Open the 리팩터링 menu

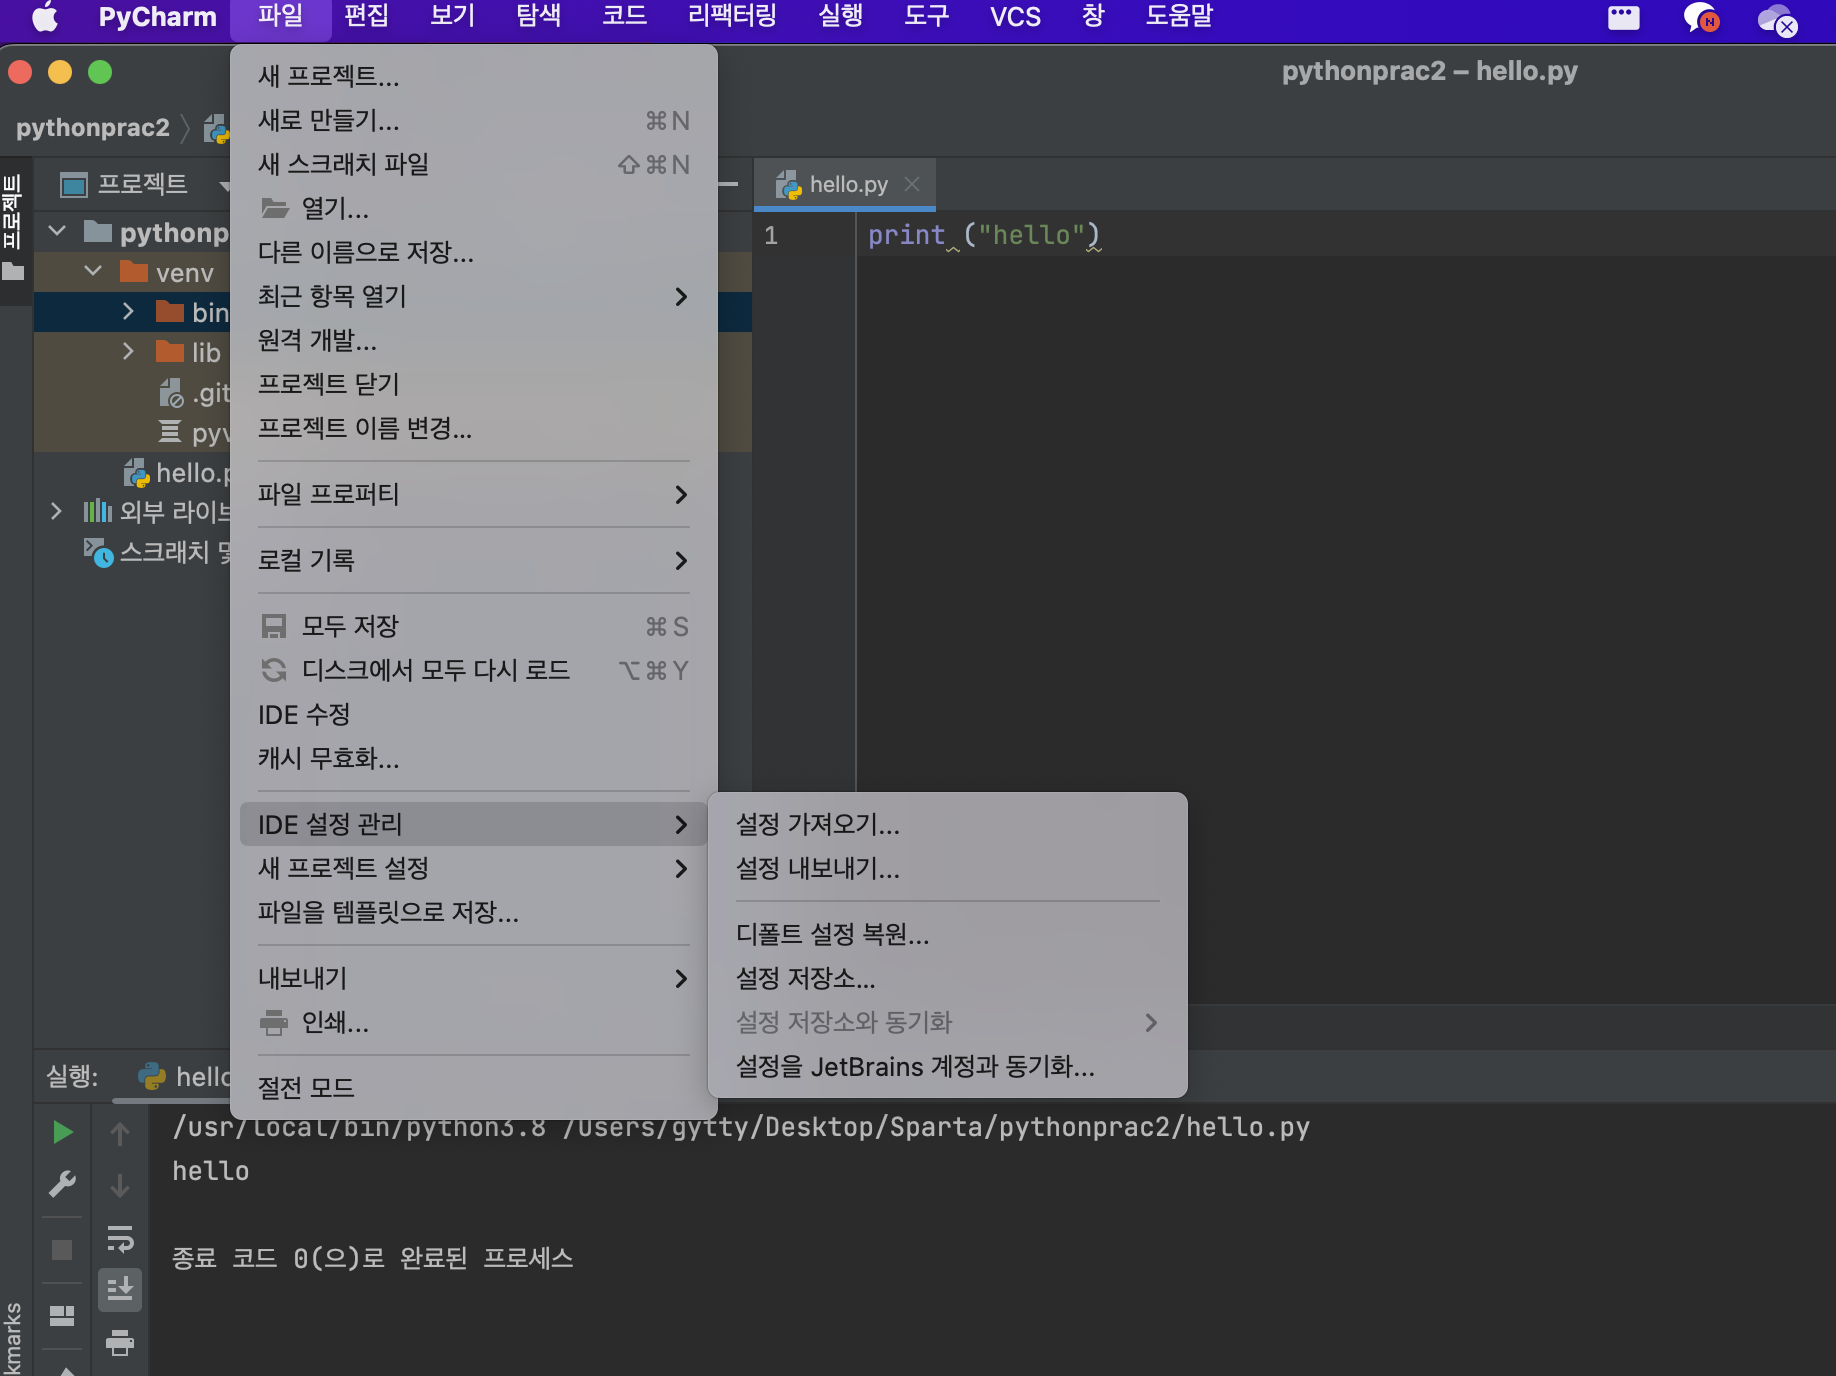click(732, 17)
